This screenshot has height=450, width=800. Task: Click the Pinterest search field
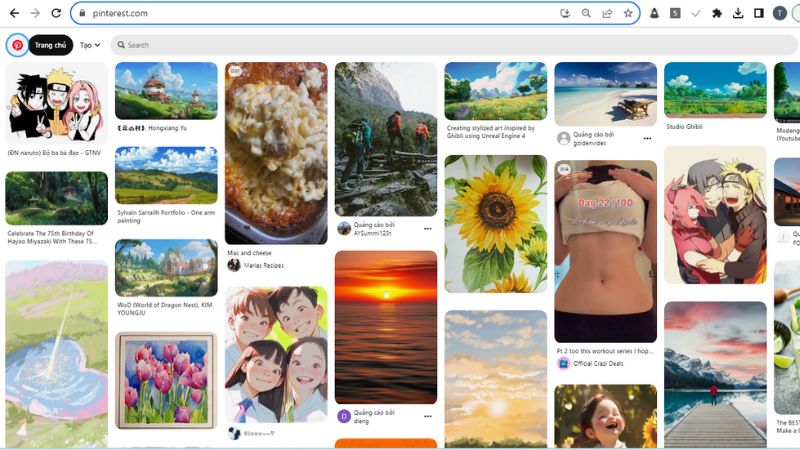tap(400, 45)
